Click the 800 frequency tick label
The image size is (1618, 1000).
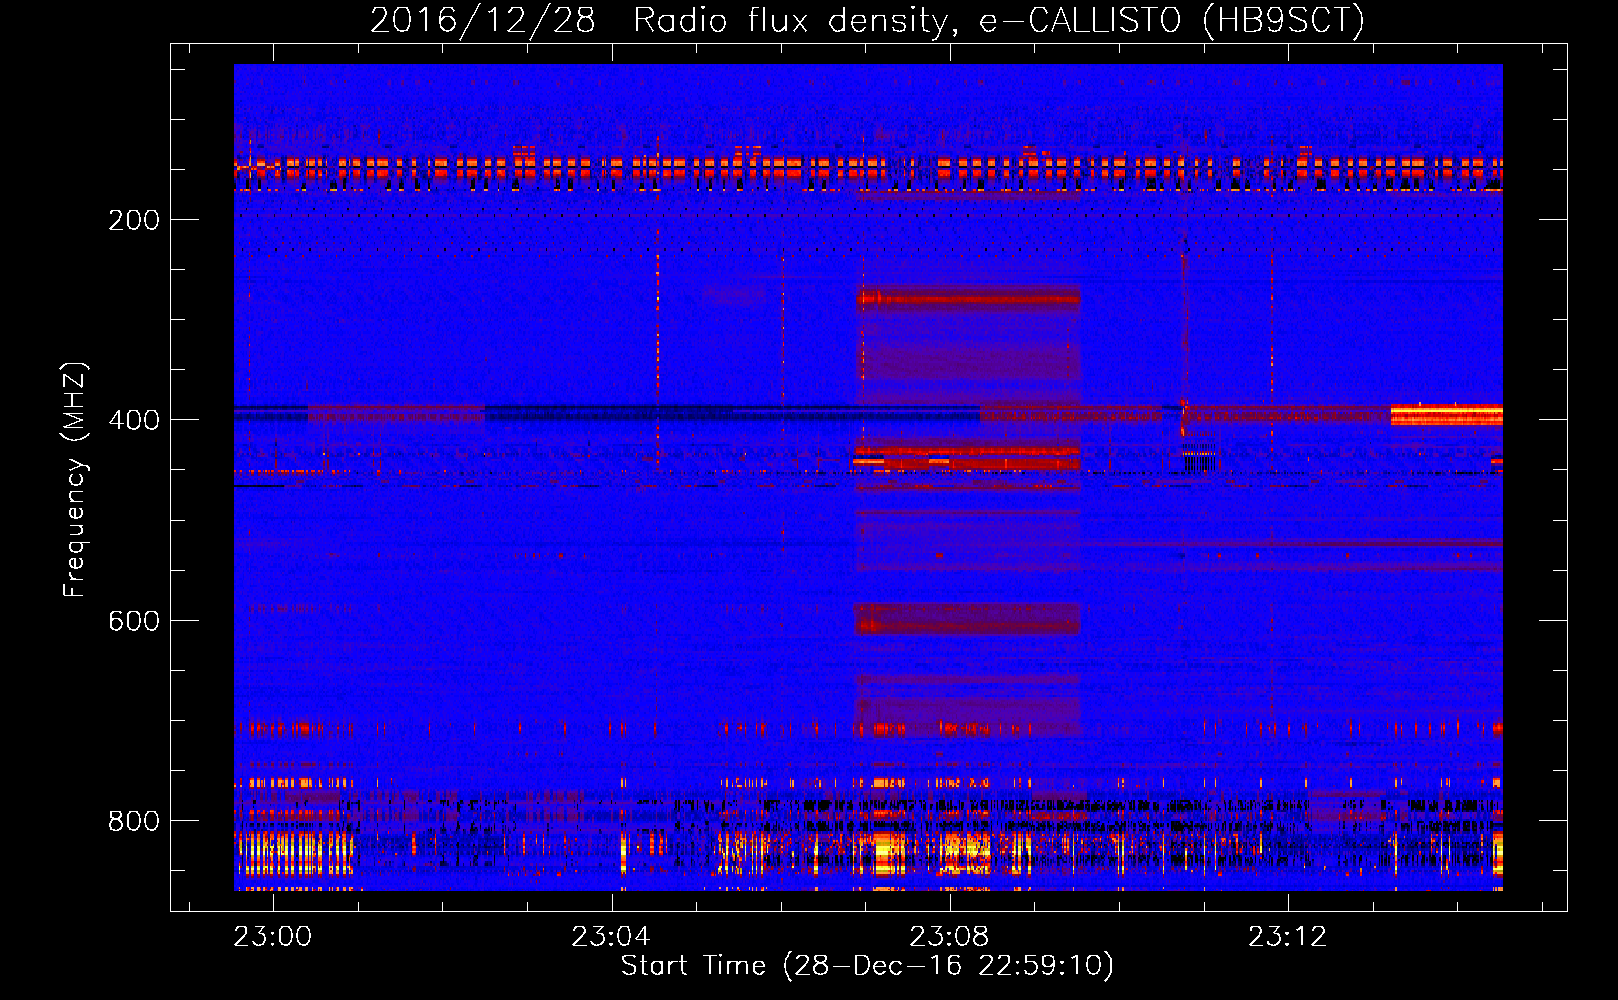point(134,821)
